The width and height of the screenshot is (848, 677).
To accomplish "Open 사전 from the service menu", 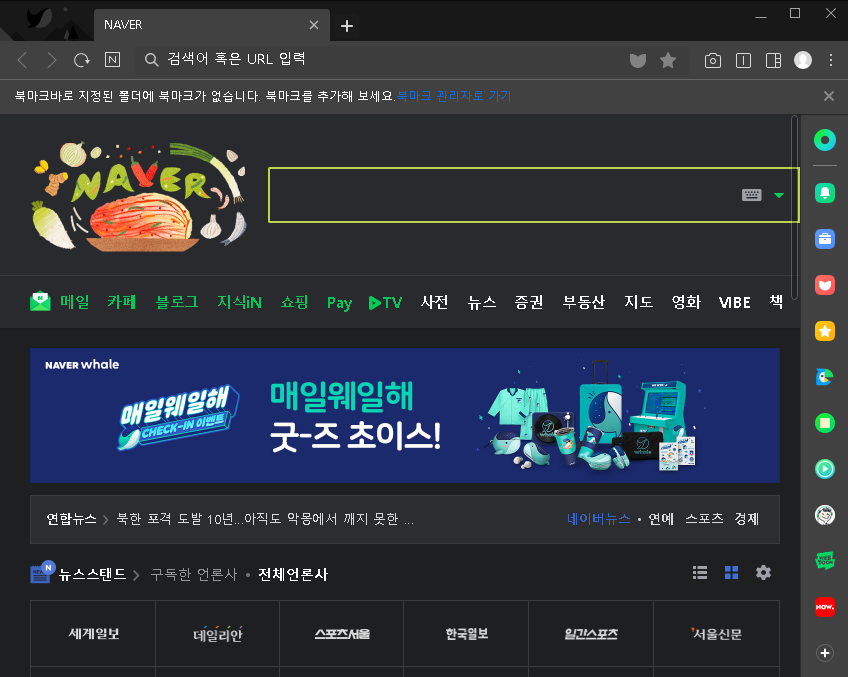I will coord(434,302).
